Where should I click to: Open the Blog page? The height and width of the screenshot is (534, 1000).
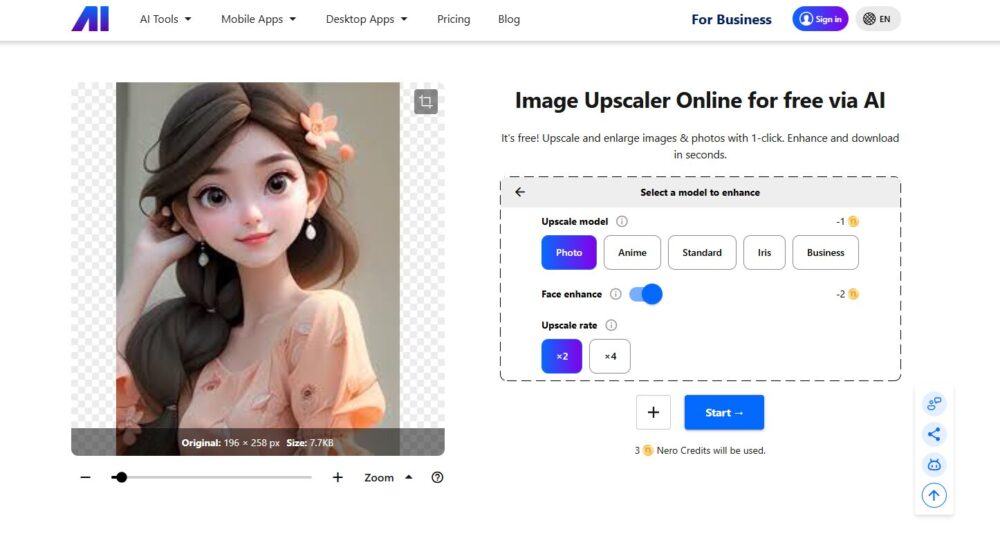click(509, 19)
